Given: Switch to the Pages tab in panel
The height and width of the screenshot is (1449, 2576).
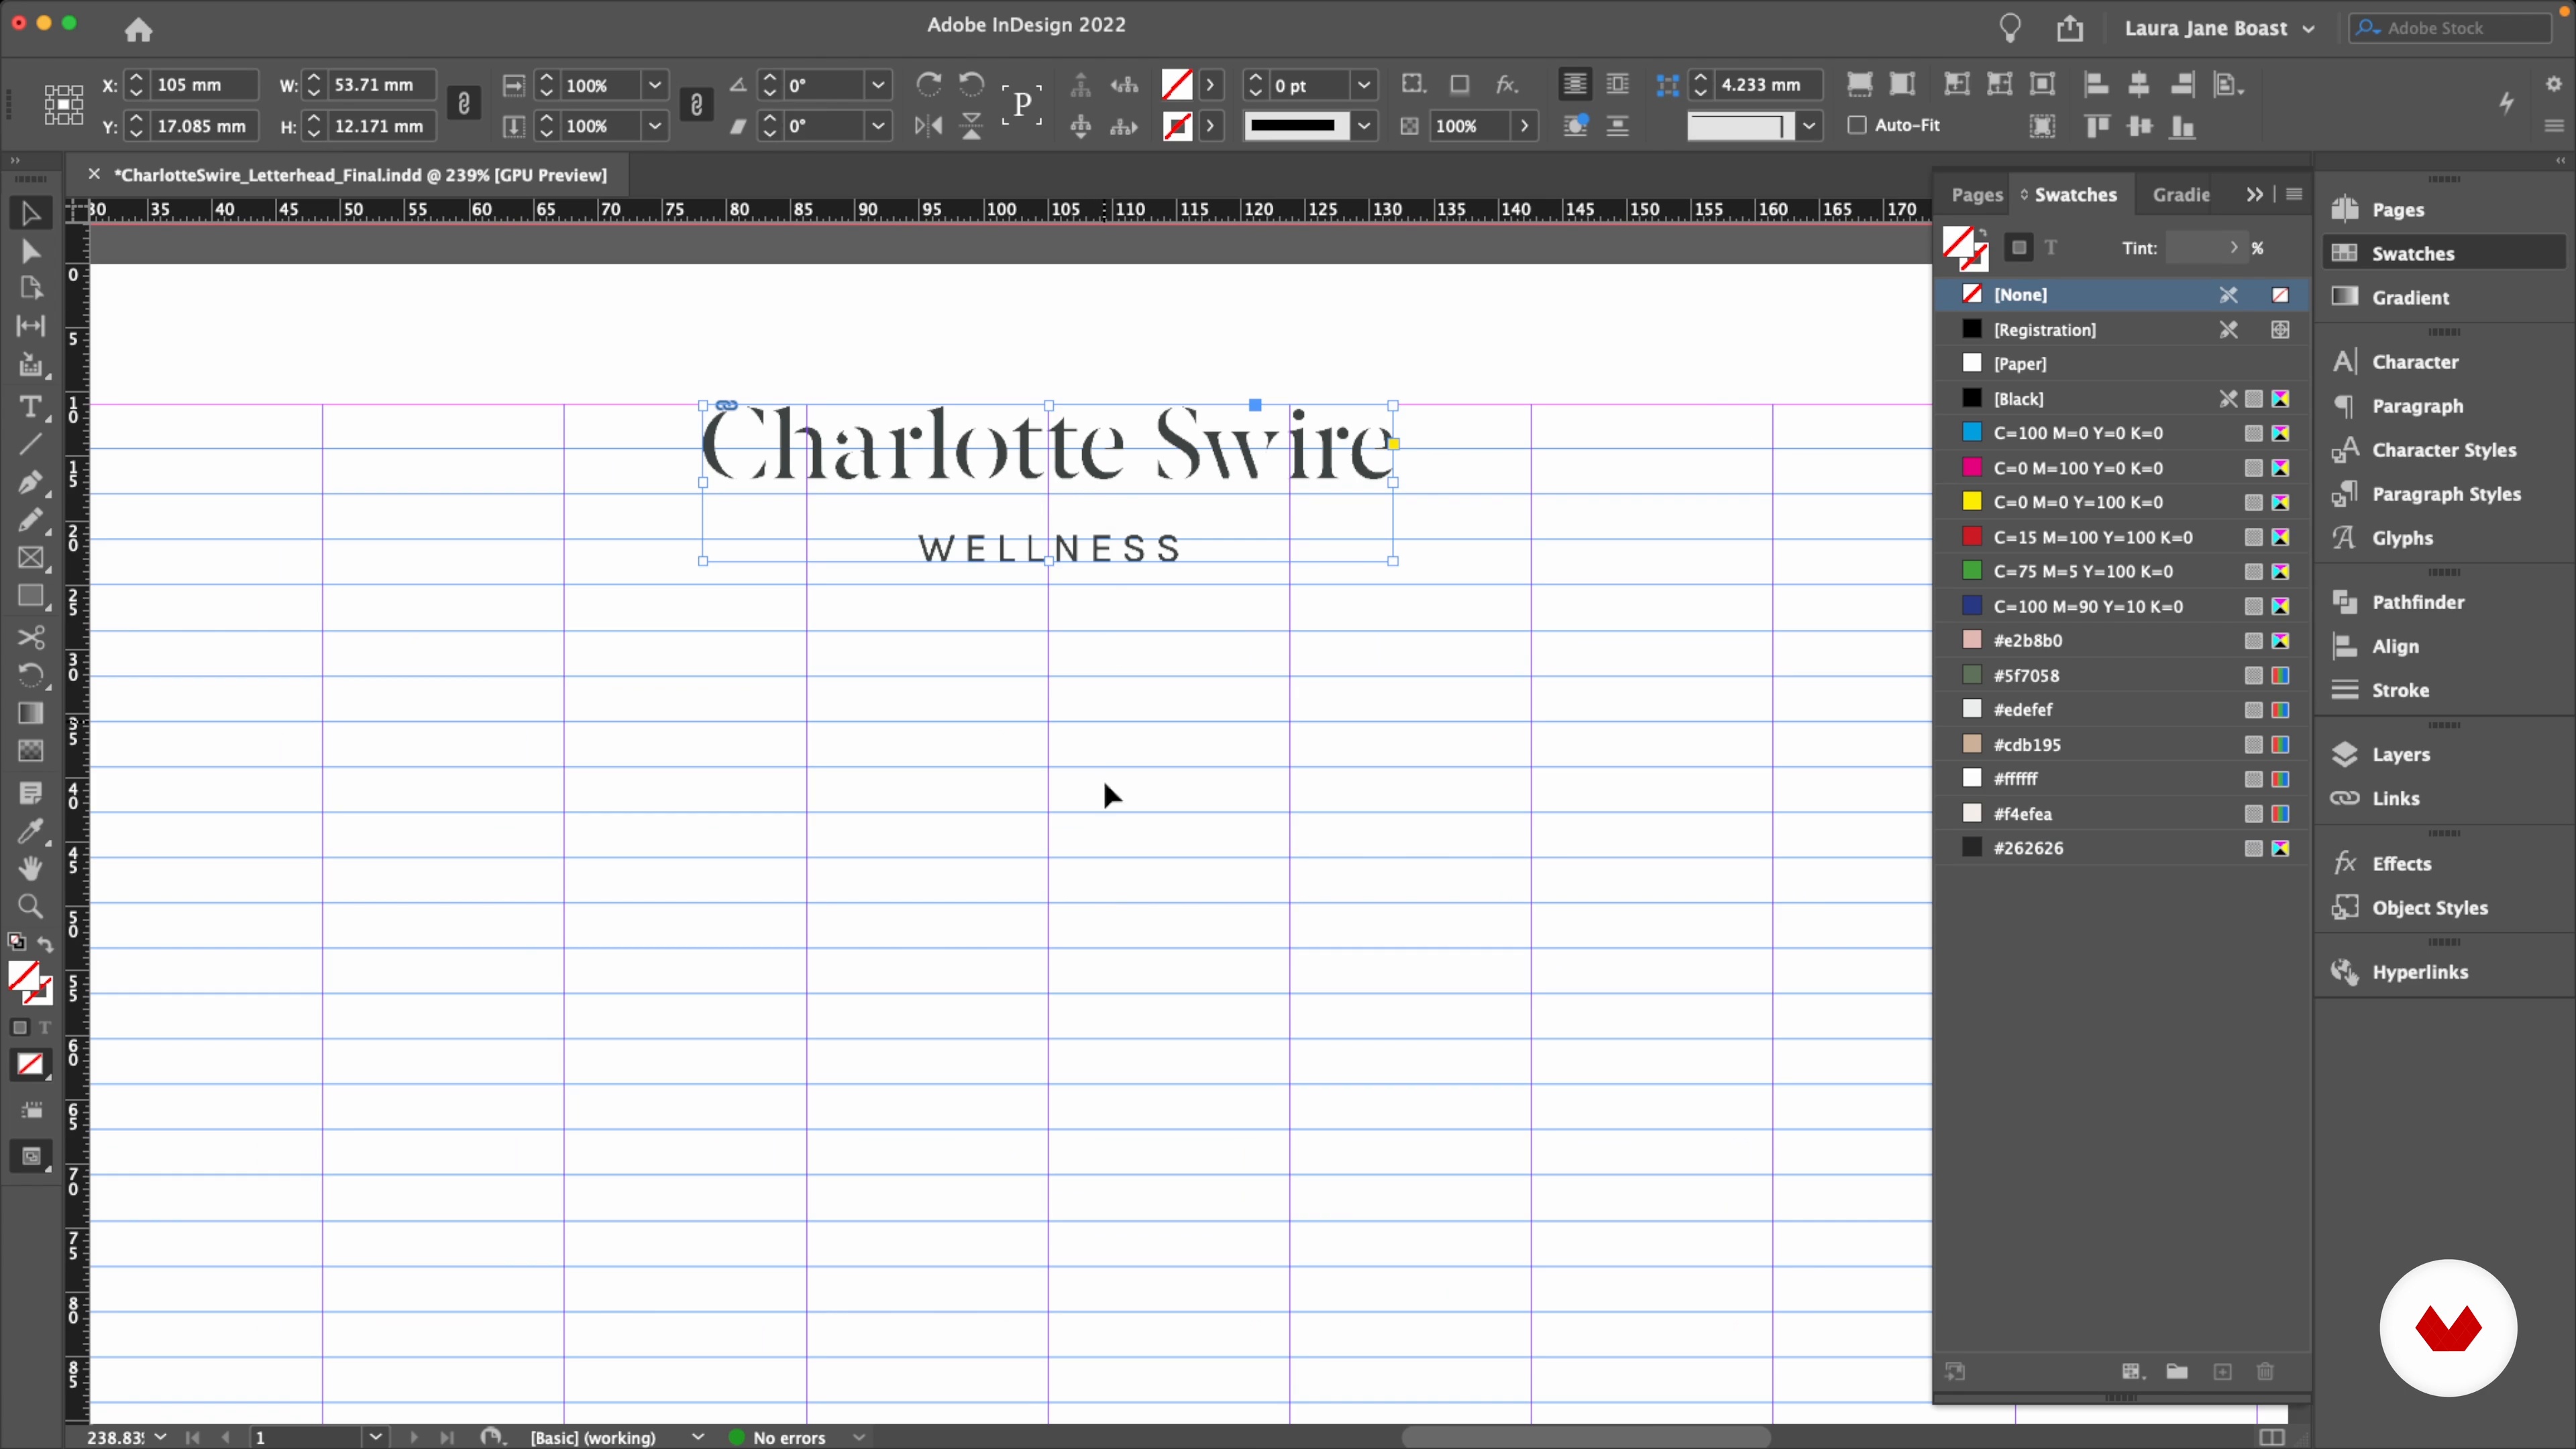Looking at the screenshot, I should 1977,195.
